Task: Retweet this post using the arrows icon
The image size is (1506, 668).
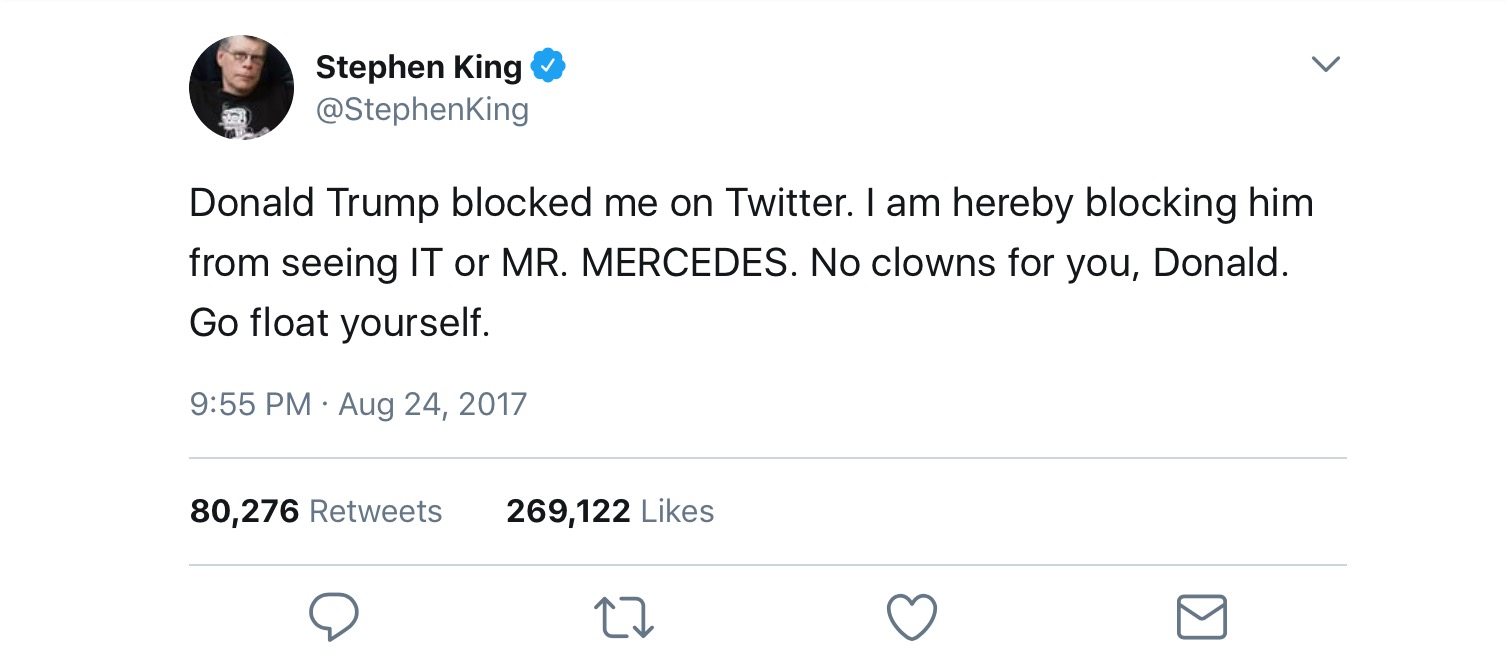Action: [x=623, y=617]
